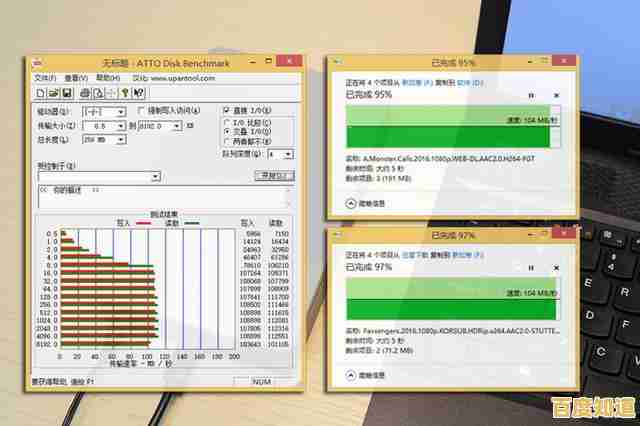
Task: Click the ATTO results bar chart area
Action: click(147, 288)
